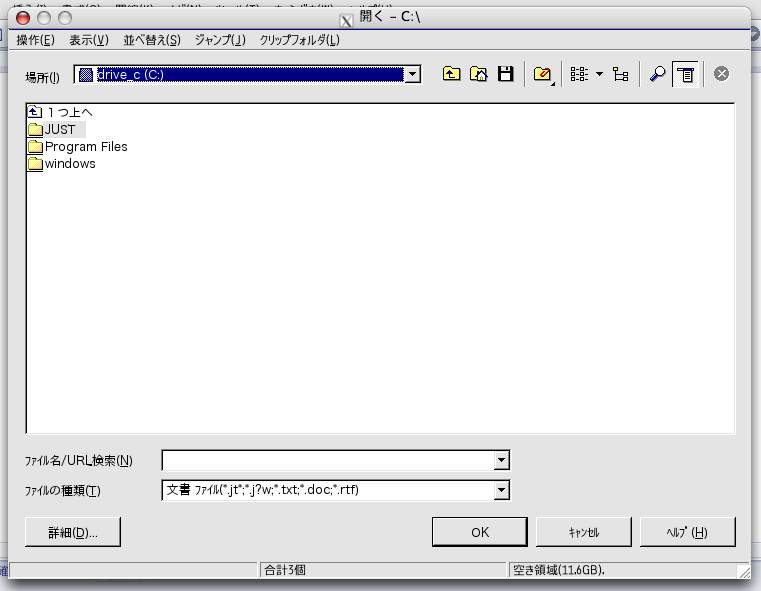Click the gray stop circle icon
Screen dimensions: 761x591
pyautogui.click(x=721, y=74)
